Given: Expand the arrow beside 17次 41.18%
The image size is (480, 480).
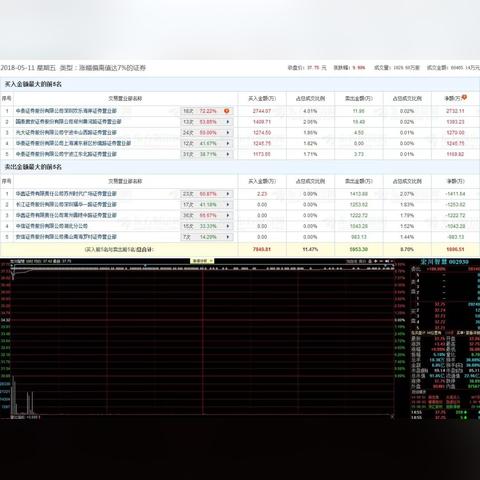Looking at the screenshot, I should point(228,205).
